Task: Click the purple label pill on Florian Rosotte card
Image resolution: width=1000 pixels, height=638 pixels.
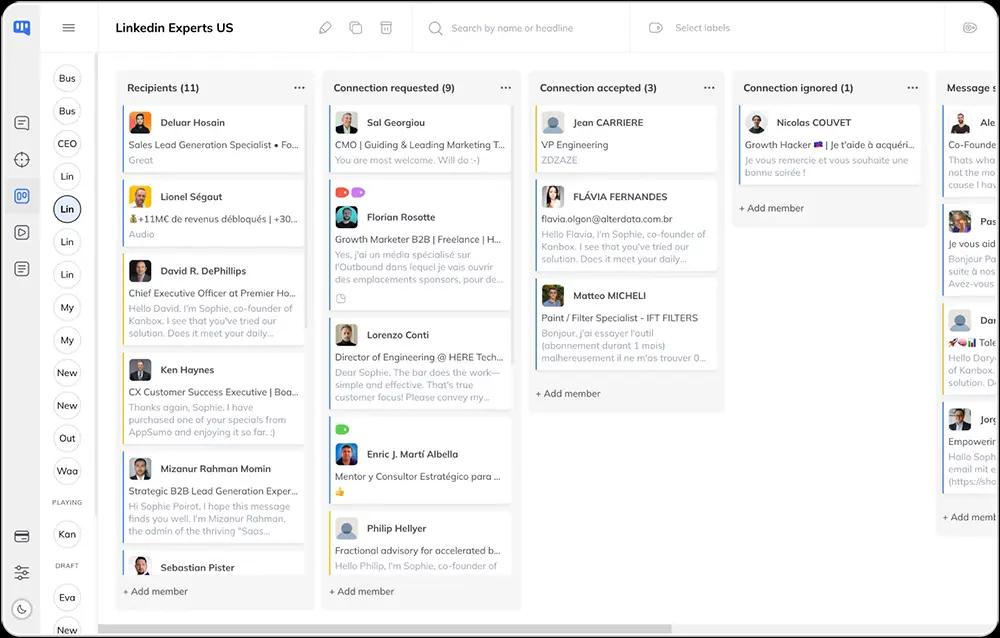Action: (x=358, y=192)
